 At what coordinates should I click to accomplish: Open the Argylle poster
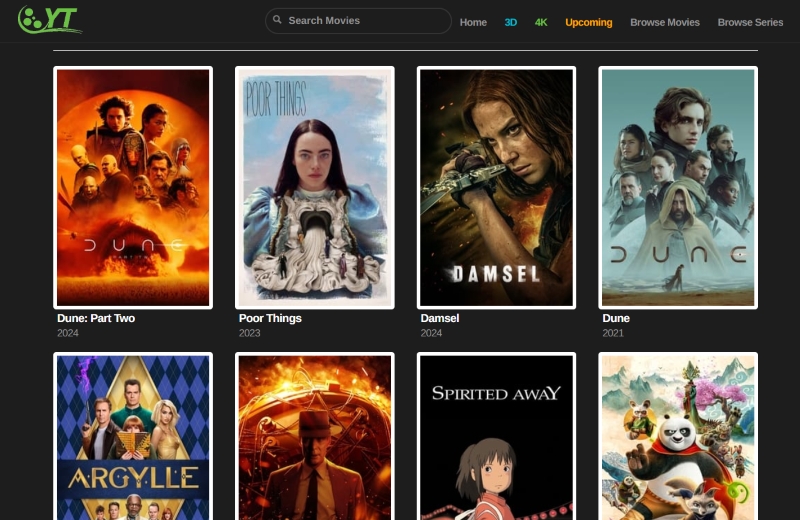[x=133, y=436]
